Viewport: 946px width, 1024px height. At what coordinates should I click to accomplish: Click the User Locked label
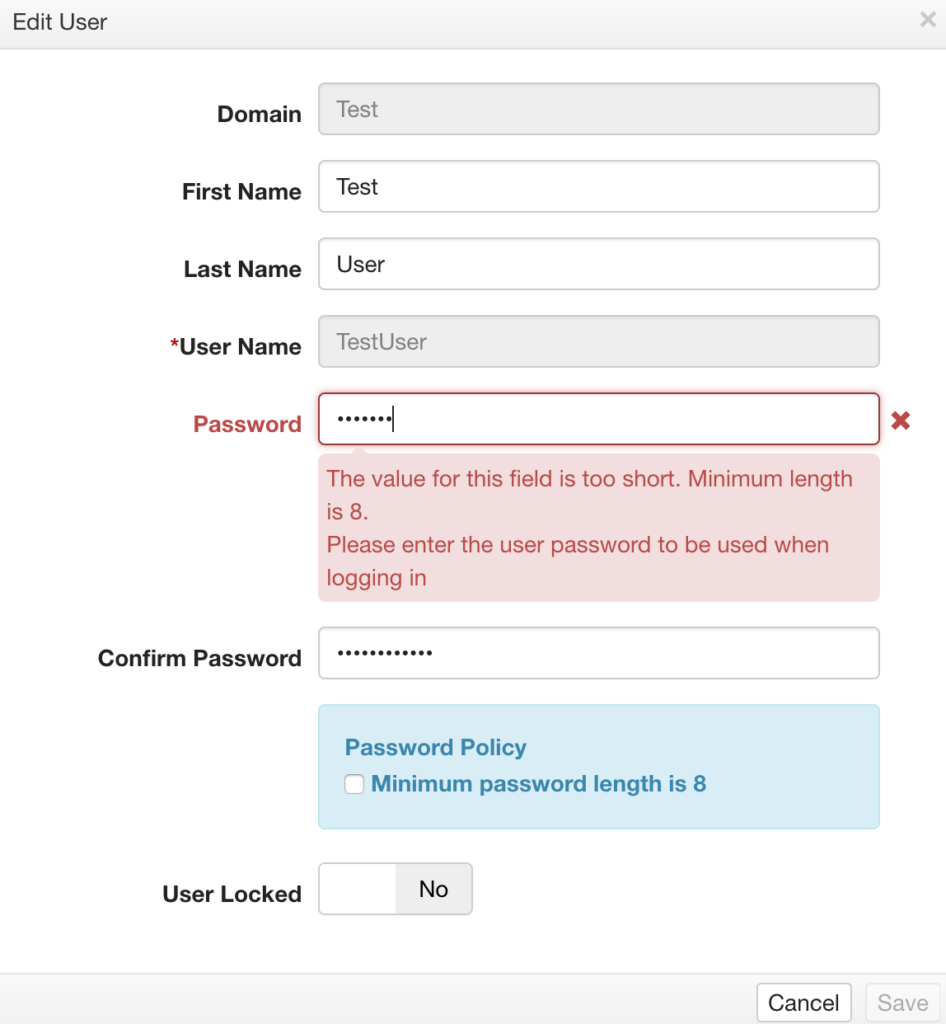click(x=232, y=894)
